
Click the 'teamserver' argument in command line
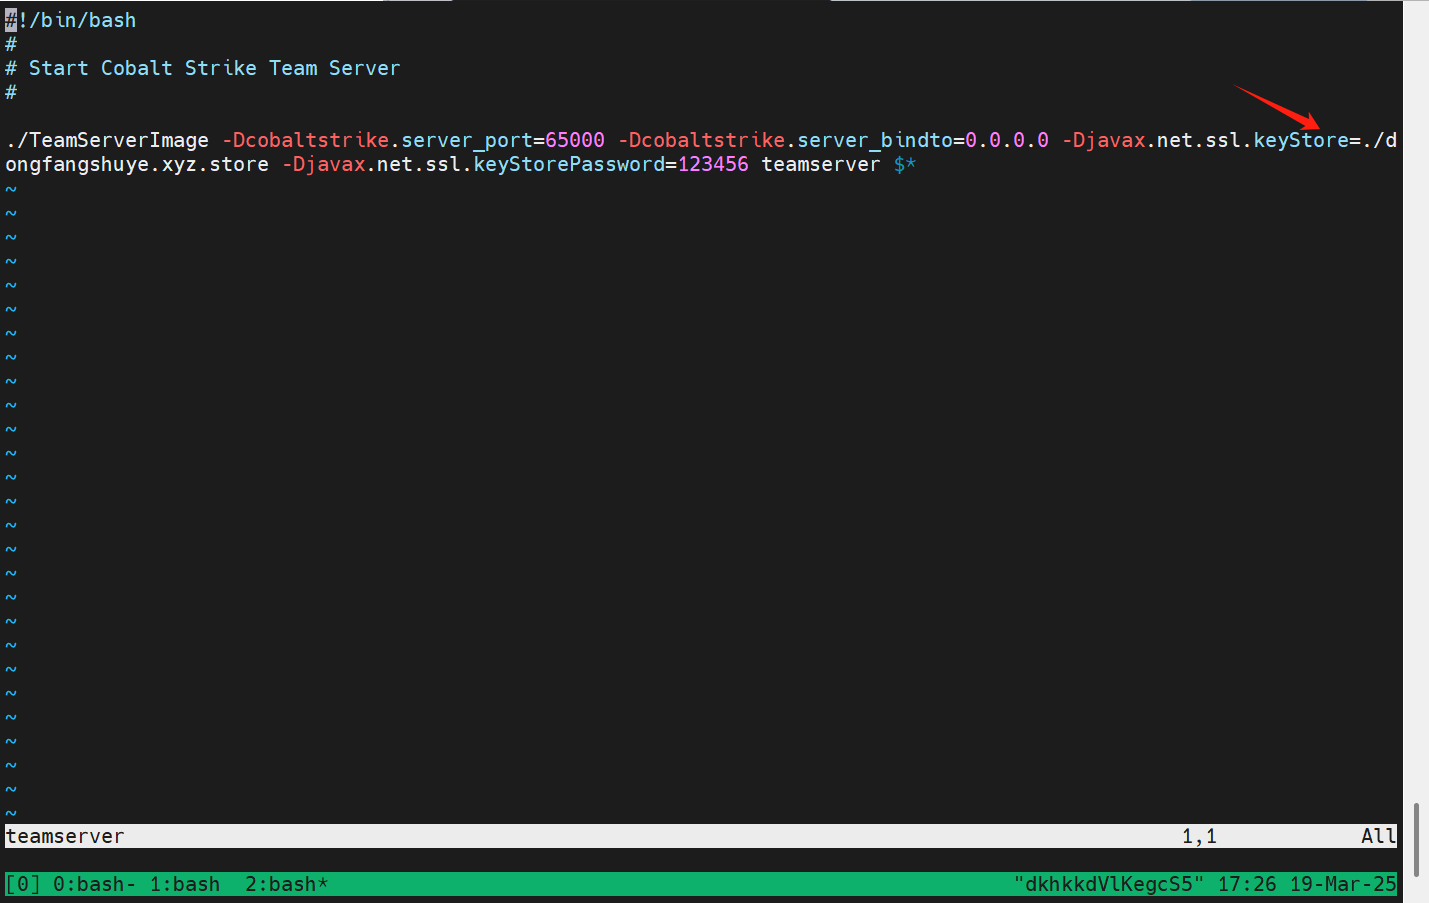pos(821,164)
